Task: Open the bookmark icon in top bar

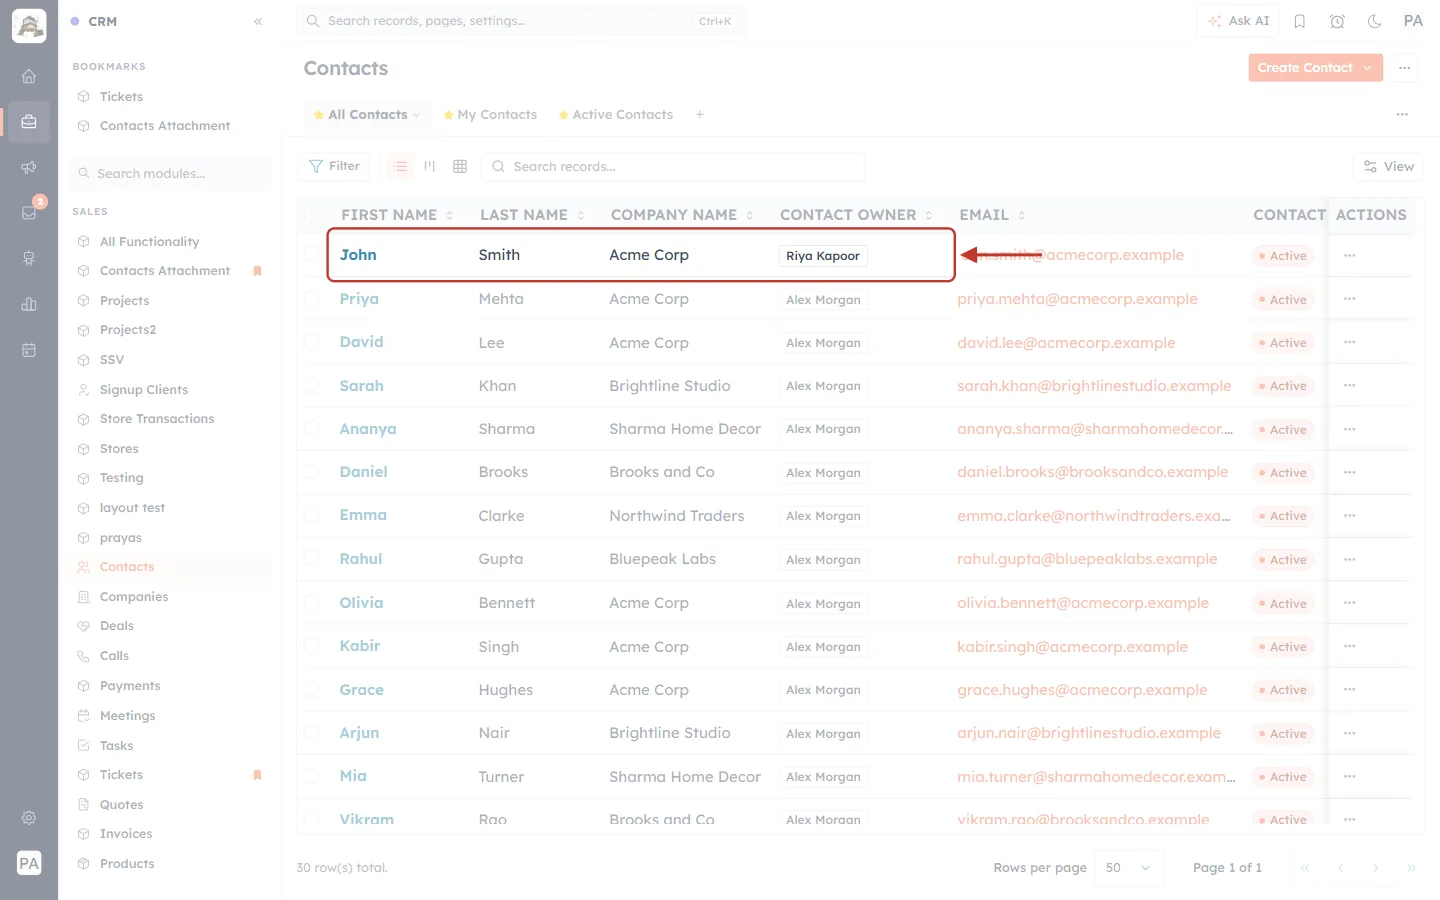Action: [1300, 21]
